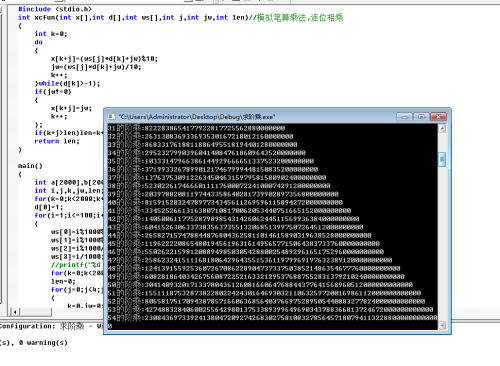Click the 'Configuration: 求阶乘' output line
This screenshot has width=500, height=366.
point(42,326)
